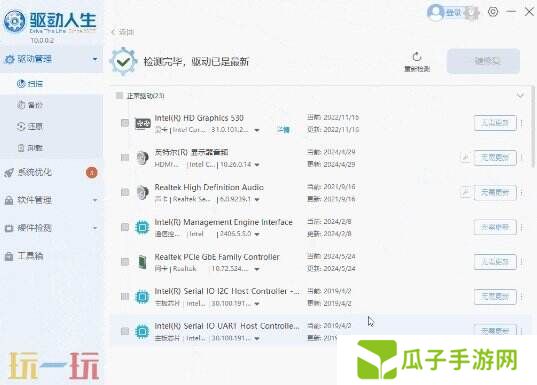
Task: Click the Intel Management Engine Interface chip icon
Action: (142, 227)
